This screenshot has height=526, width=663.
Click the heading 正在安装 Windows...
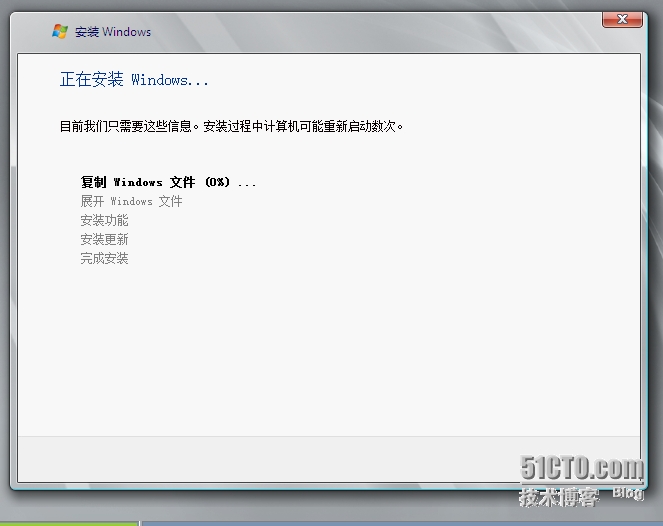[134, 79]
